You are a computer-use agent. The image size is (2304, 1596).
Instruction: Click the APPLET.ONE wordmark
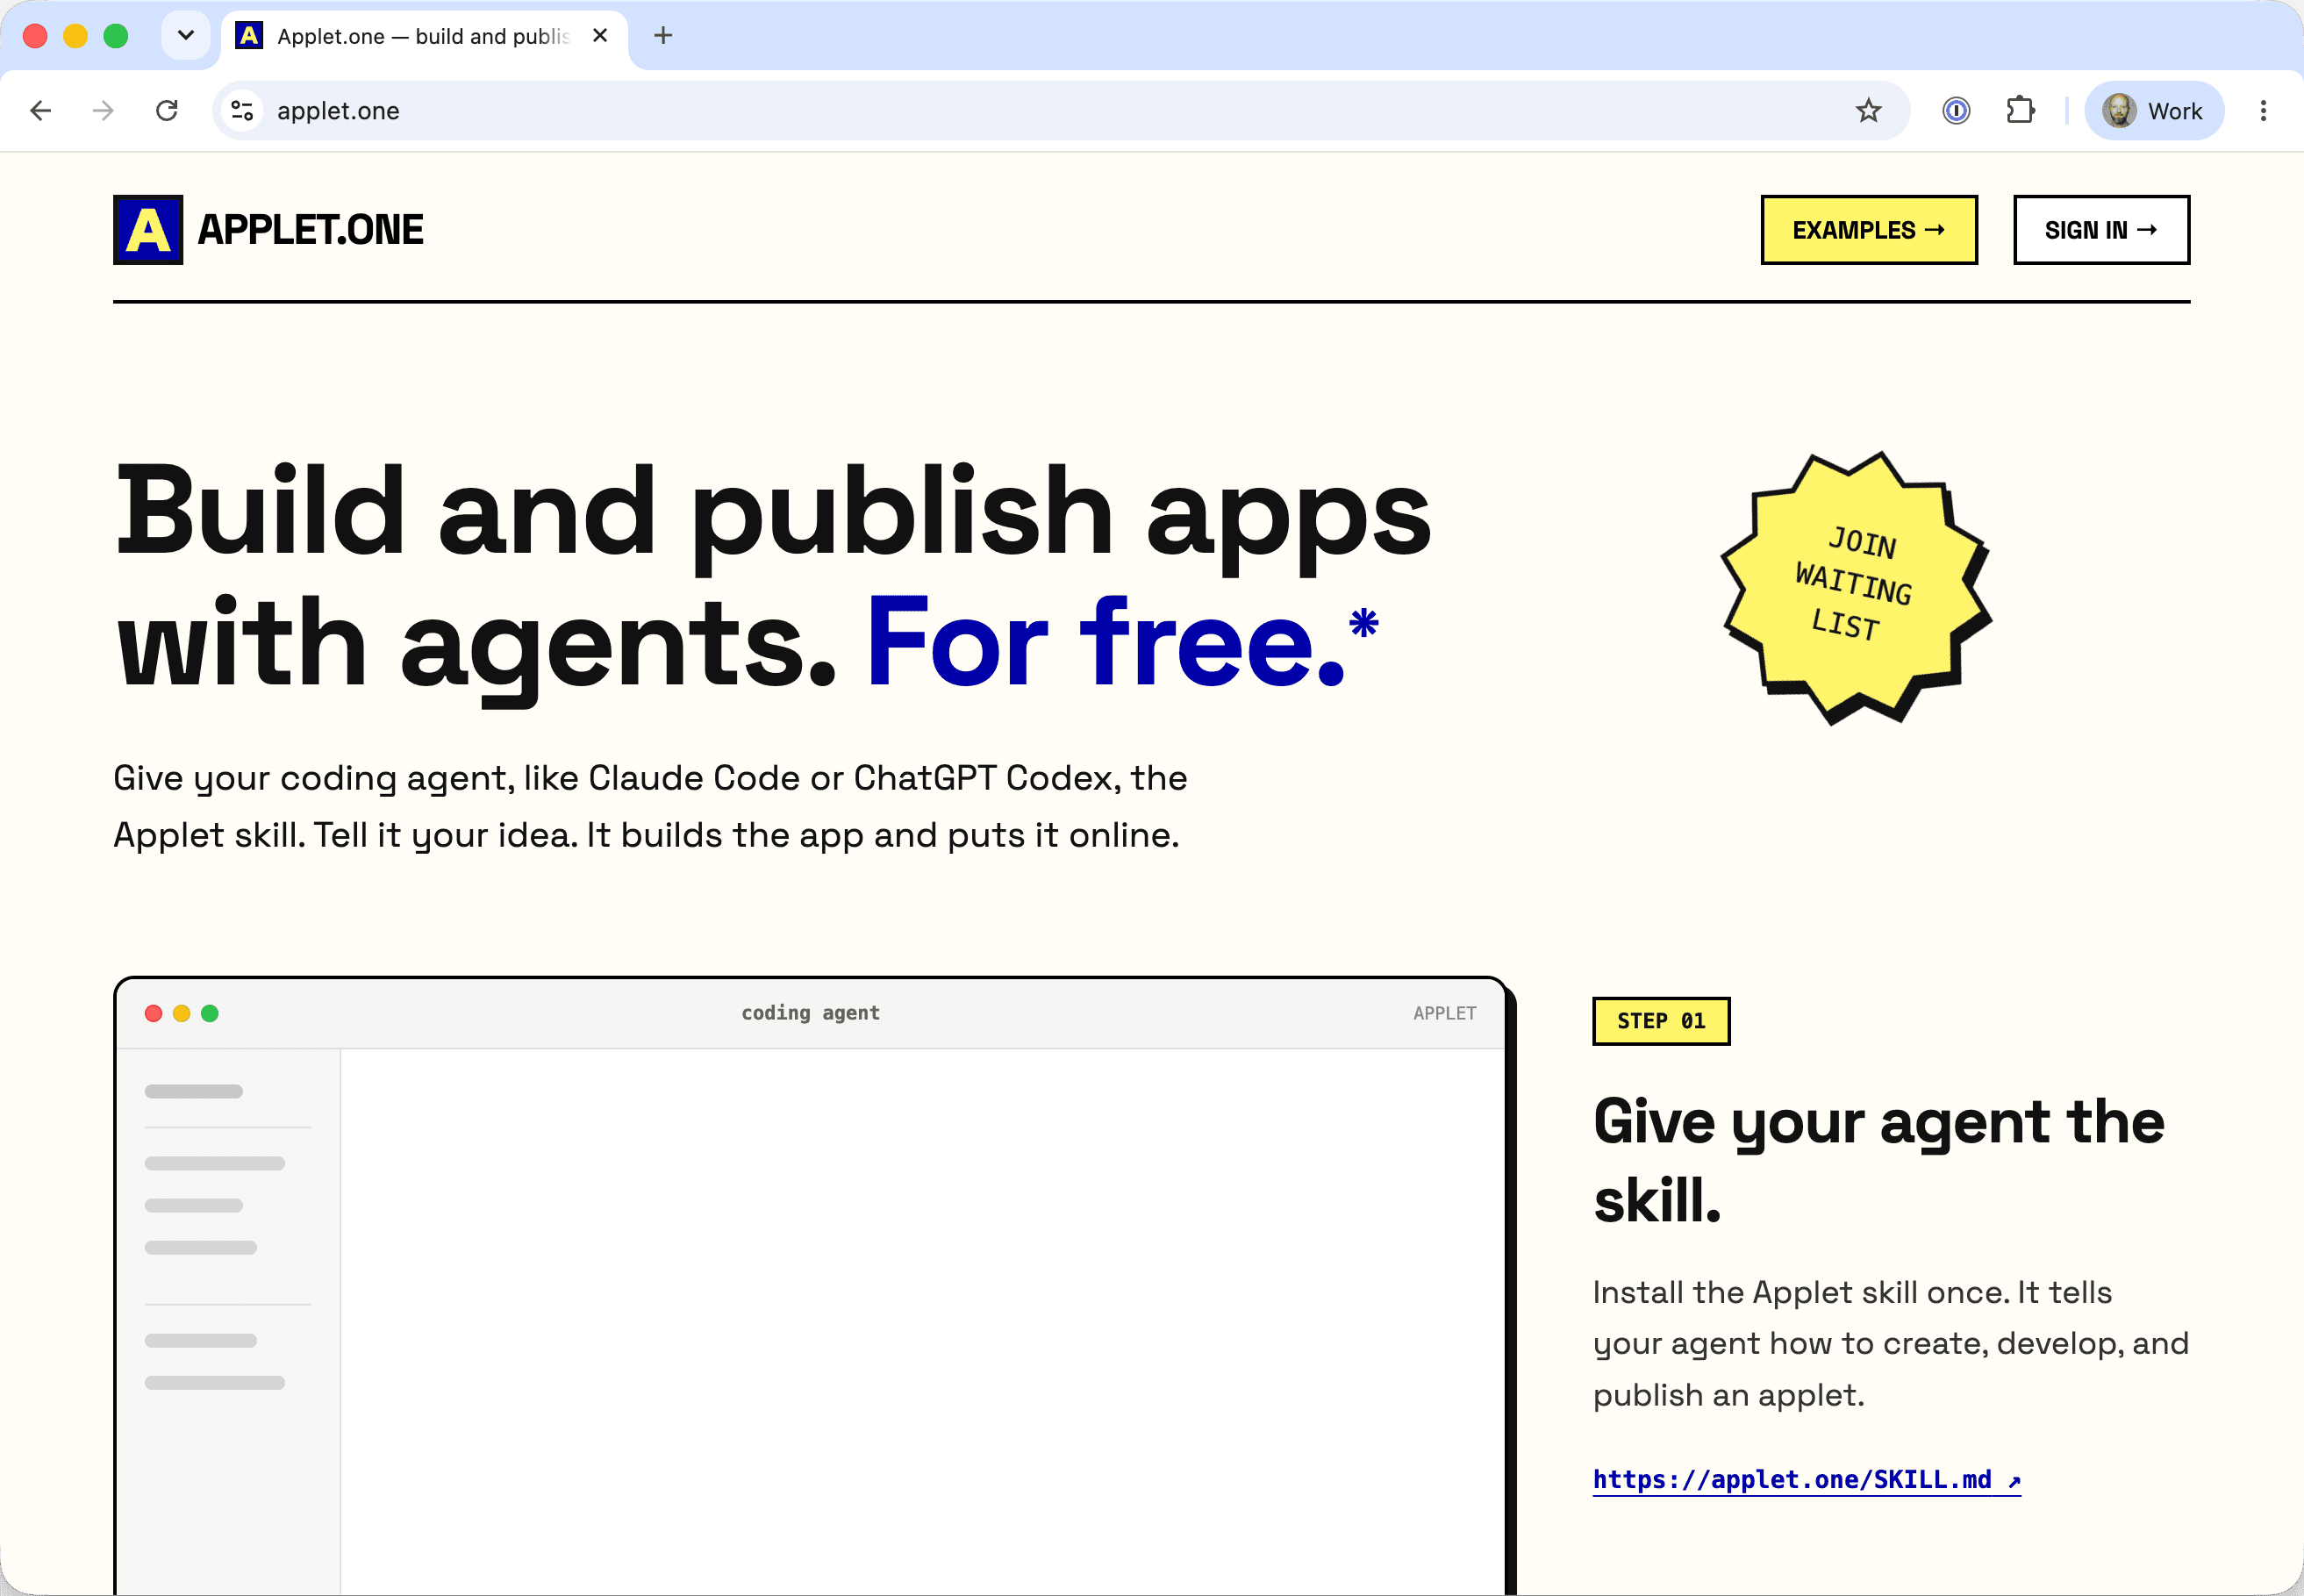tap(310, 230)
